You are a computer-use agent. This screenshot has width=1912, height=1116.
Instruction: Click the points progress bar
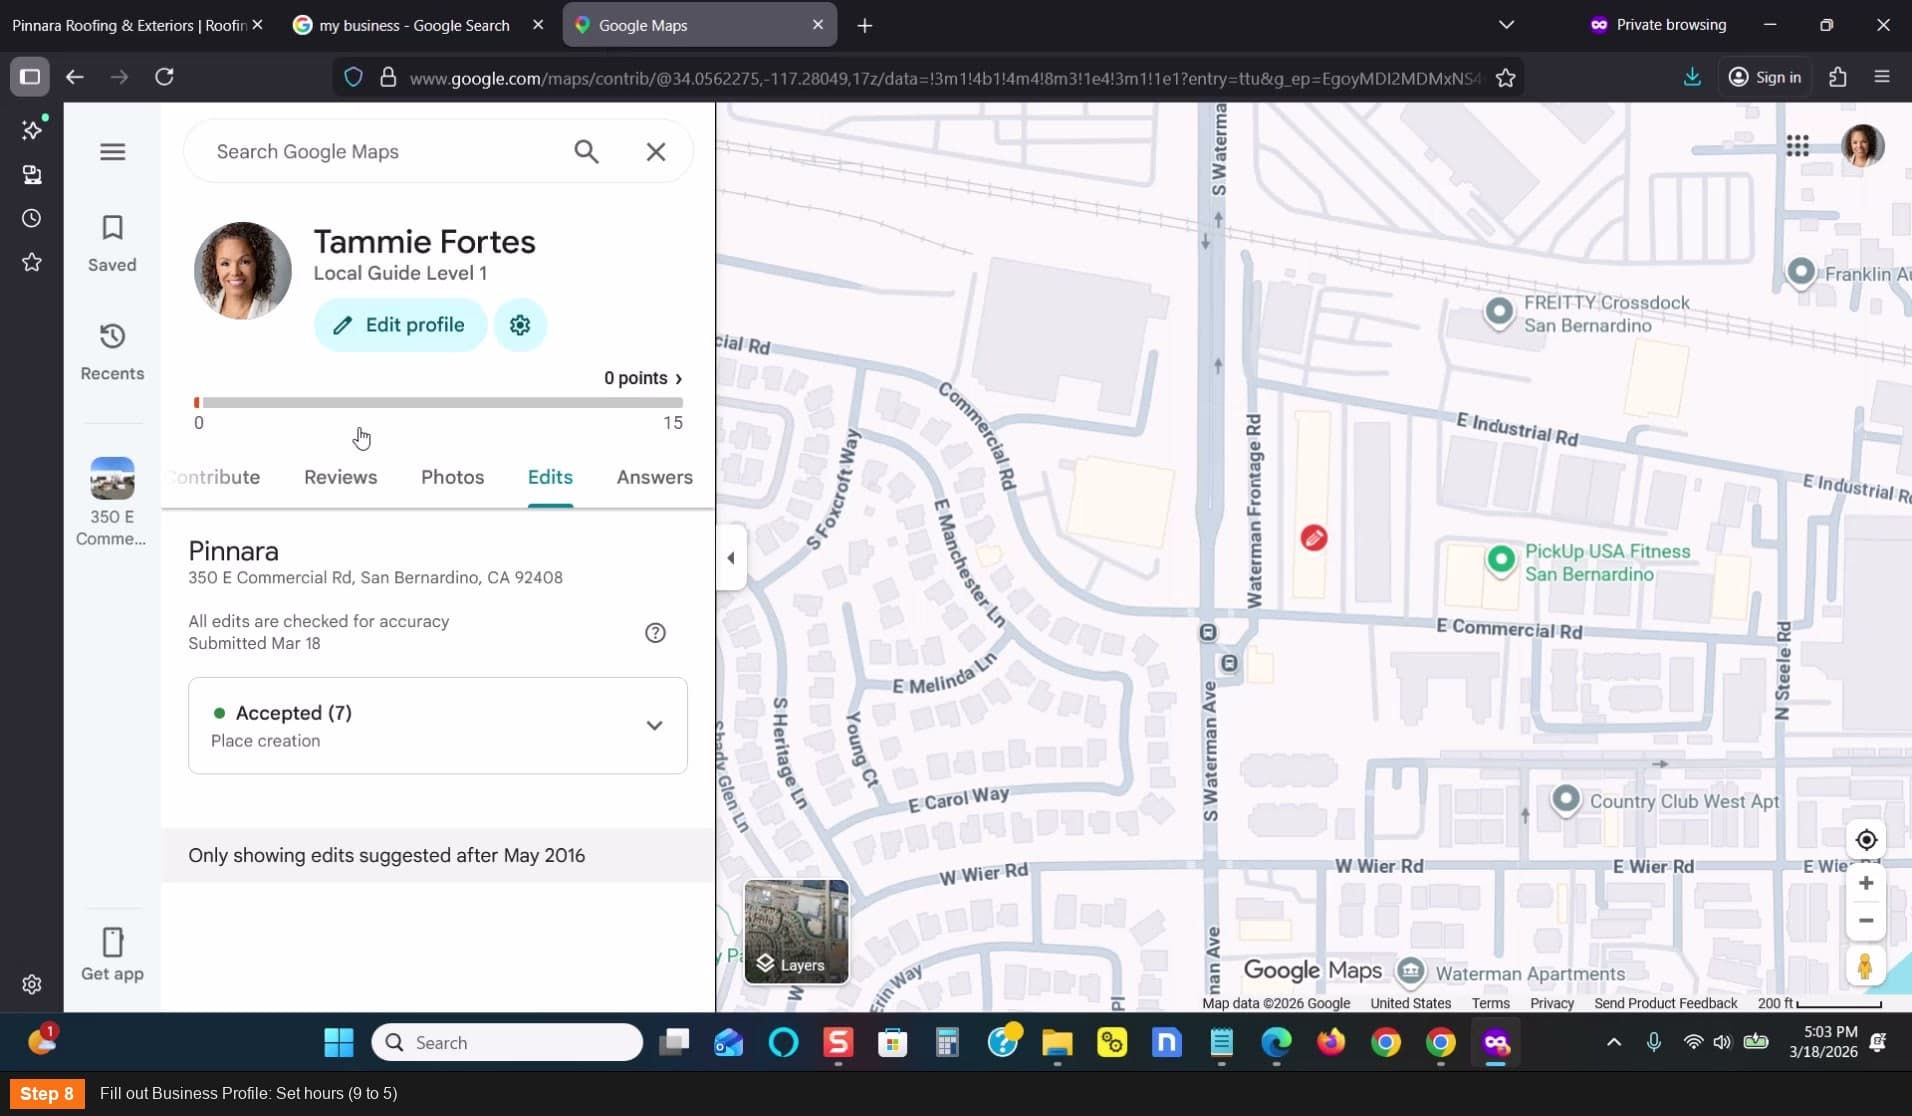tap(438, 403)
